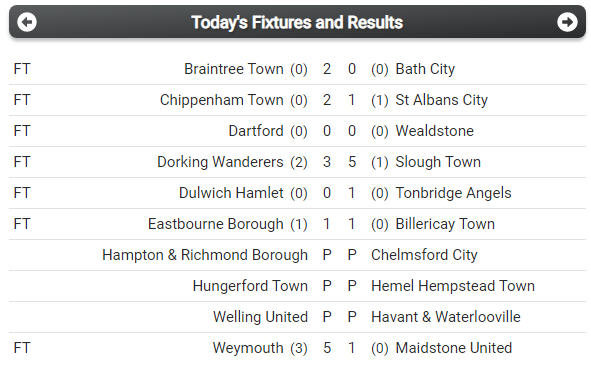Open Braintree Town team link
Viewport: 591px width, 376px height.
pos(234,69)
